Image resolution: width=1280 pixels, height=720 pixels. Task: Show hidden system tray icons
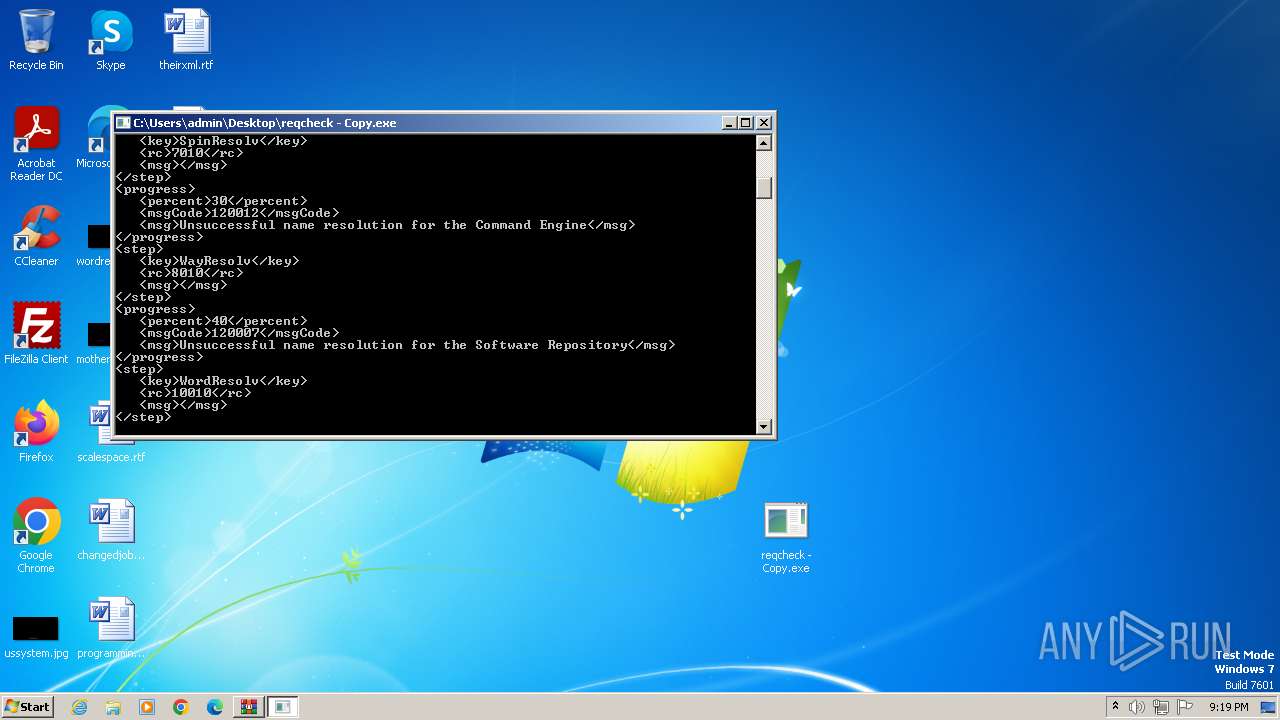(1115, 707)
